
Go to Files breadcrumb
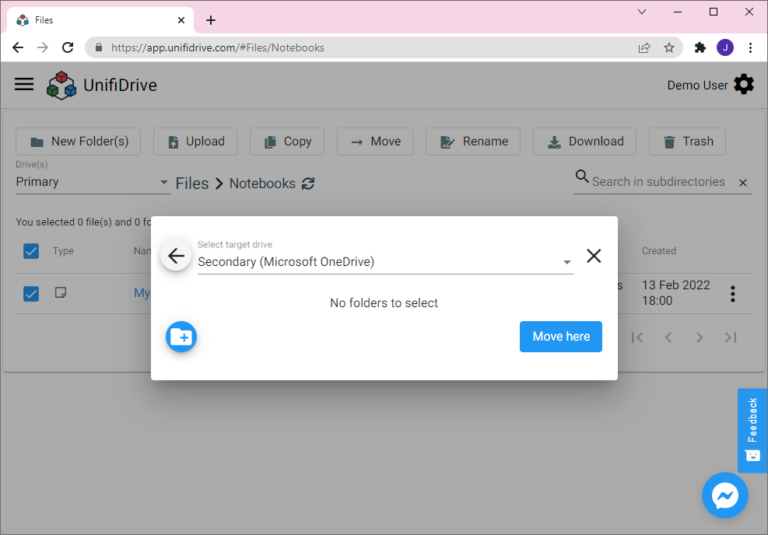(192, 183)
